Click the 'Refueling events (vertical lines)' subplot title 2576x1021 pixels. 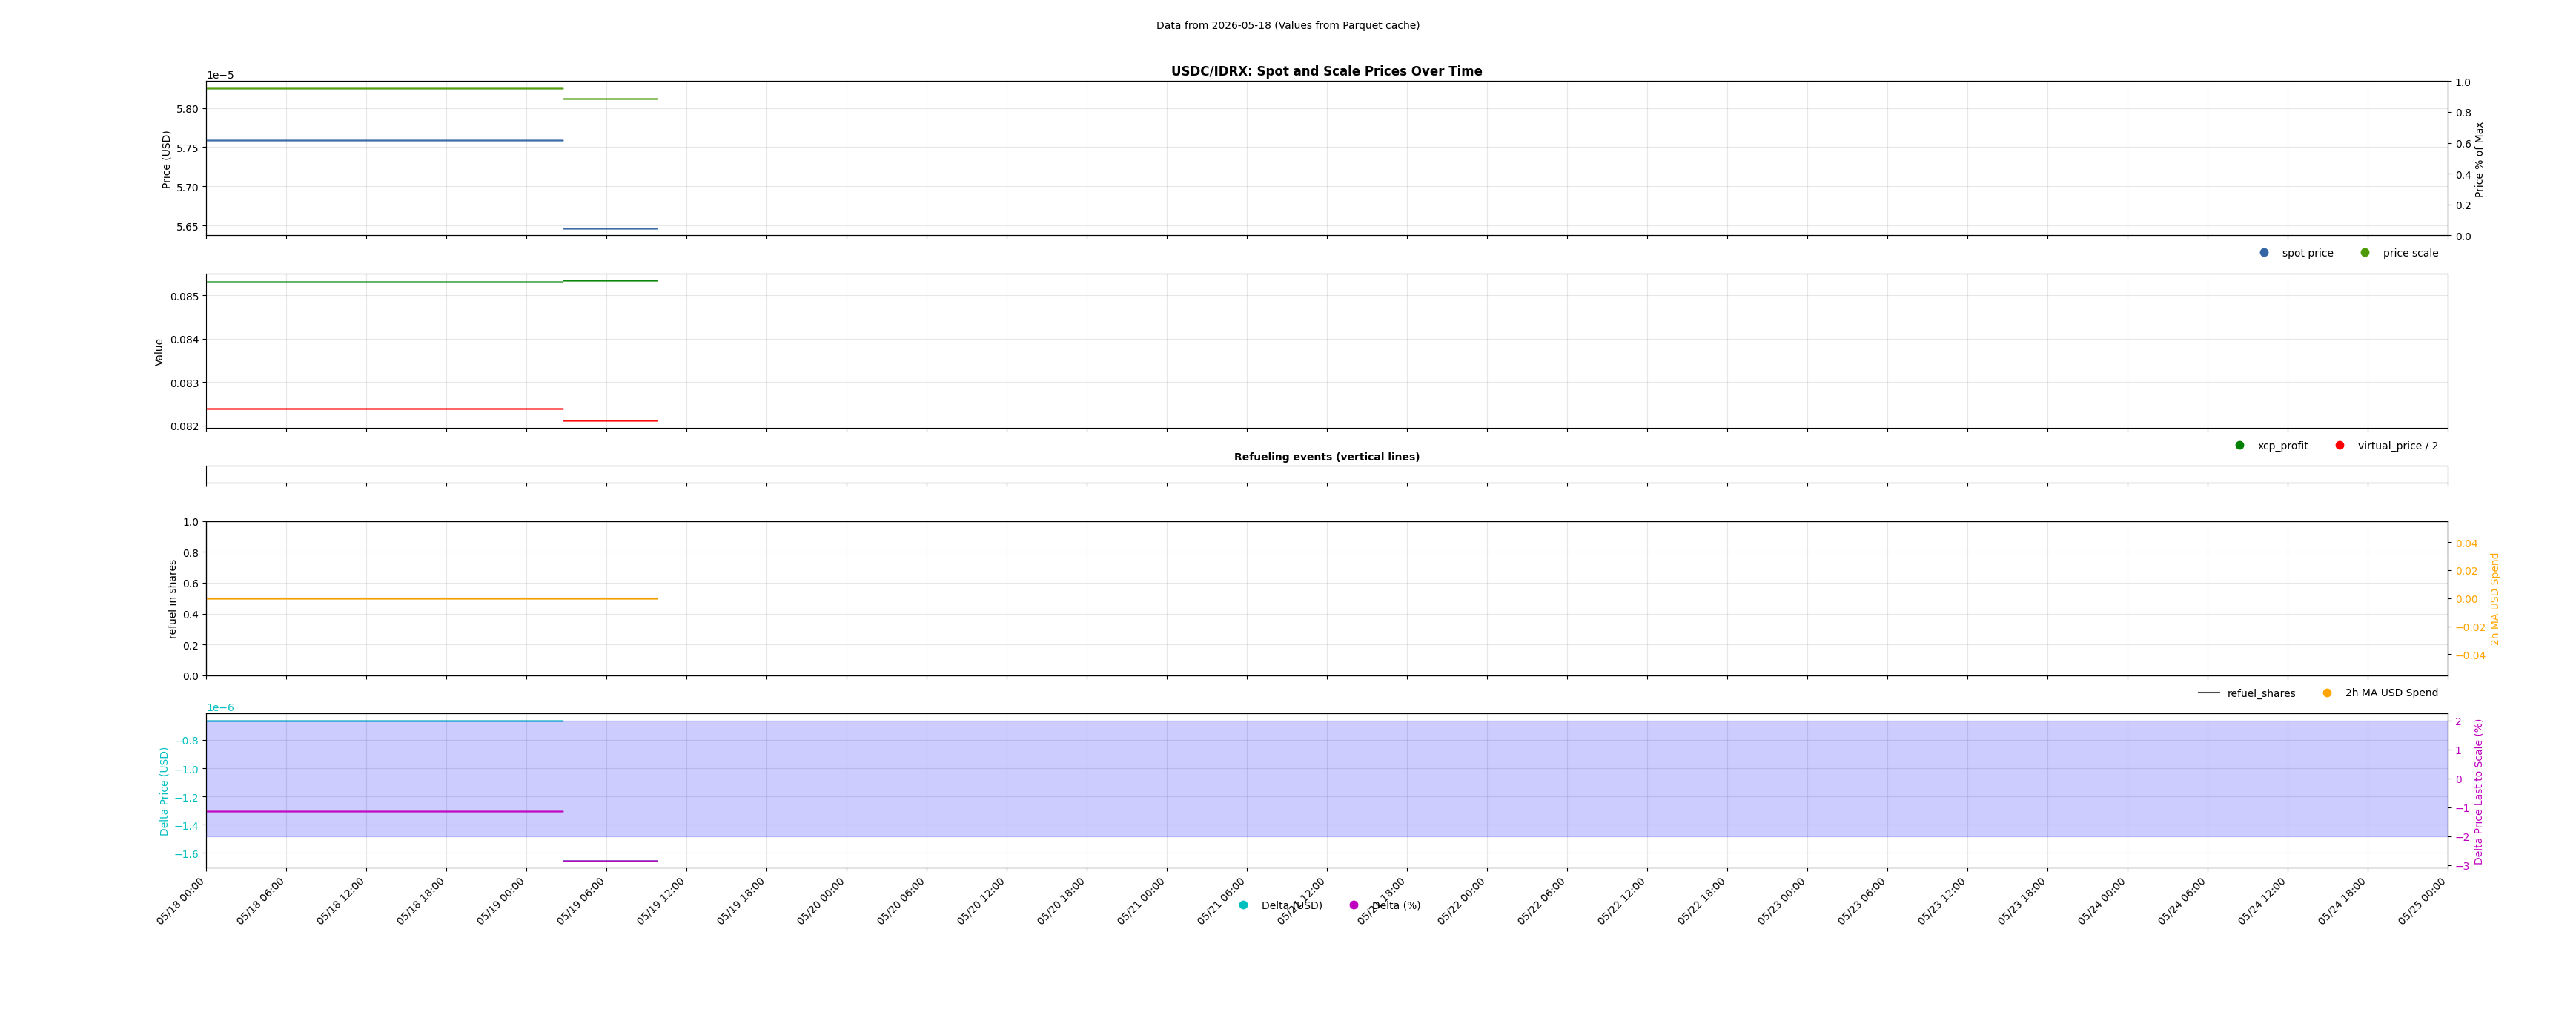(1327, 457)
